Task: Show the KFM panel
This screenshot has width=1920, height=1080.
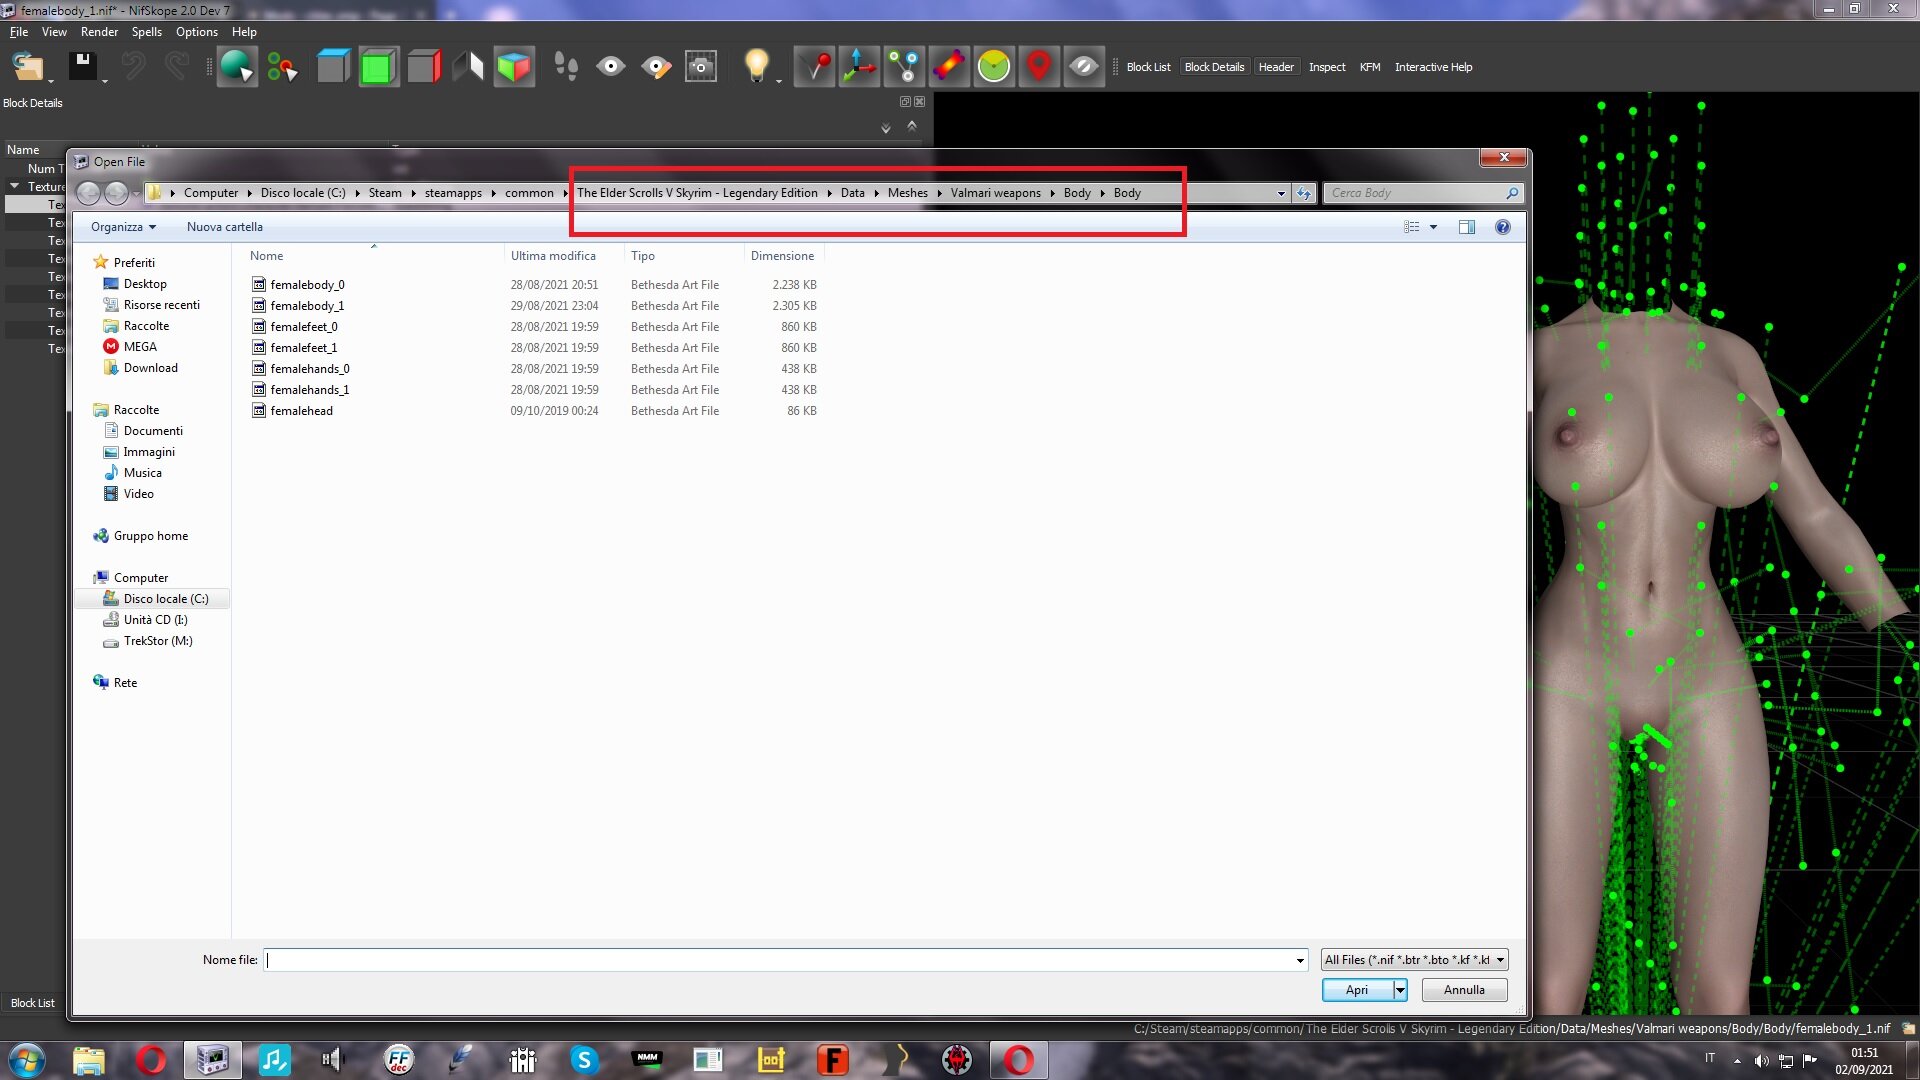Action: [1370, 67]
